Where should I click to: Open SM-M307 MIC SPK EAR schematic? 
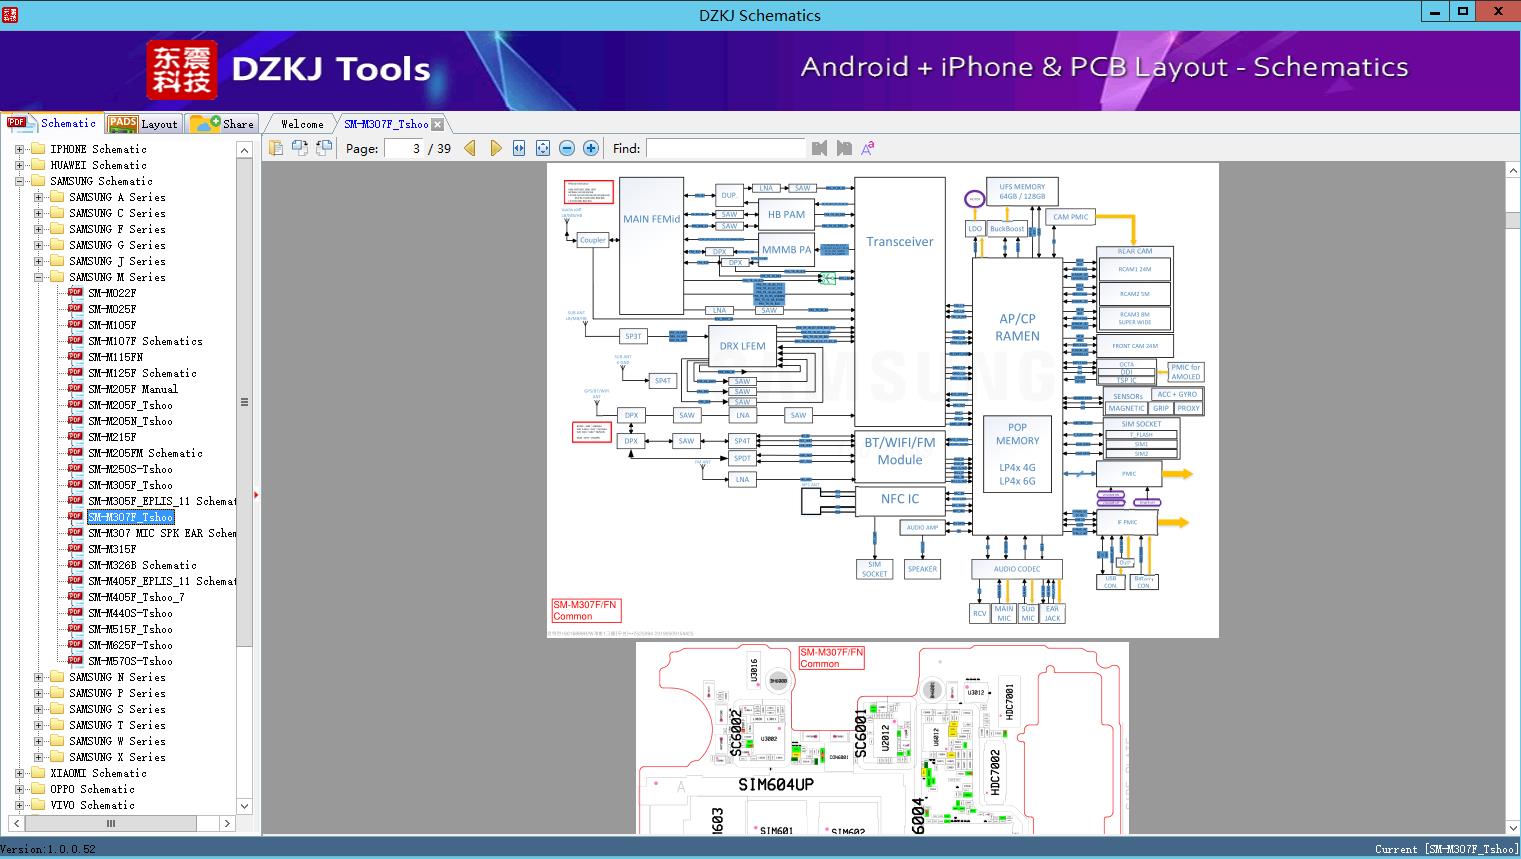pos(162,533)
